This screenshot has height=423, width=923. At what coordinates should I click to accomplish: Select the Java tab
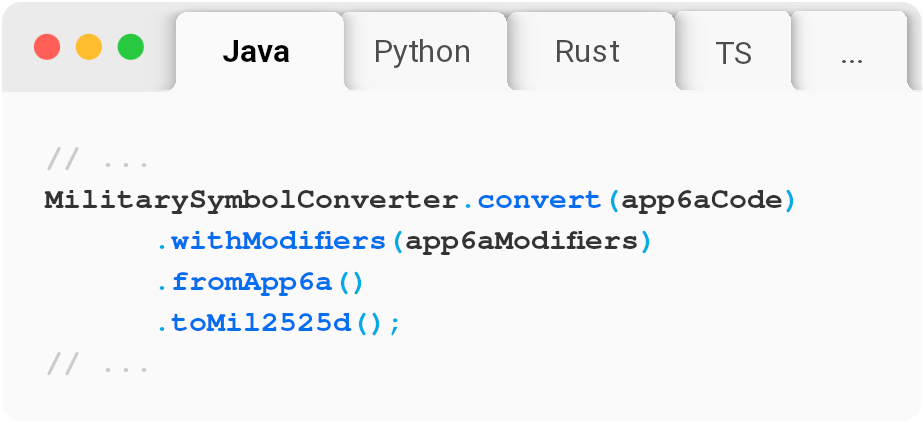click(x=256, y=52)
